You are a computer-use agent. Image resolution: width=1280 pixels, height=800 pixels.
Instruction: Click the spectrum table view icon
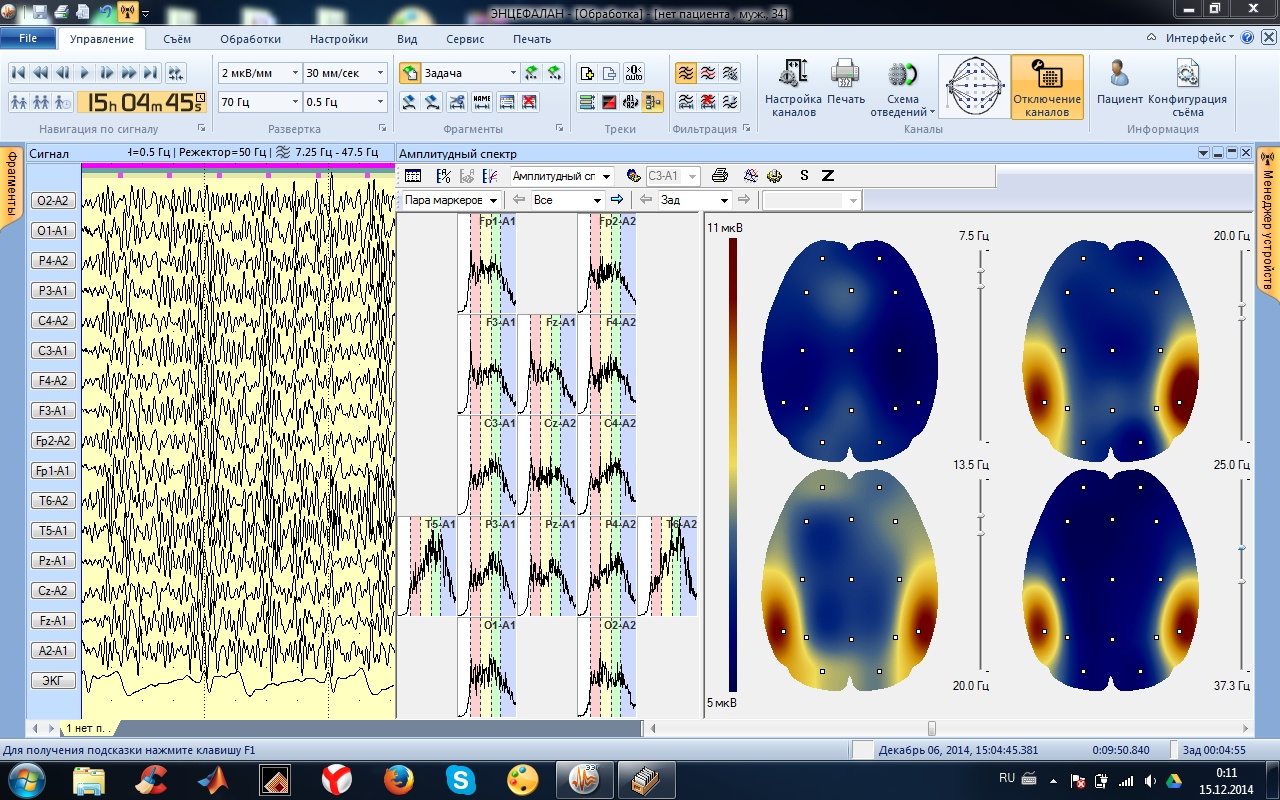pyautogui.click(x=413, y=176)
